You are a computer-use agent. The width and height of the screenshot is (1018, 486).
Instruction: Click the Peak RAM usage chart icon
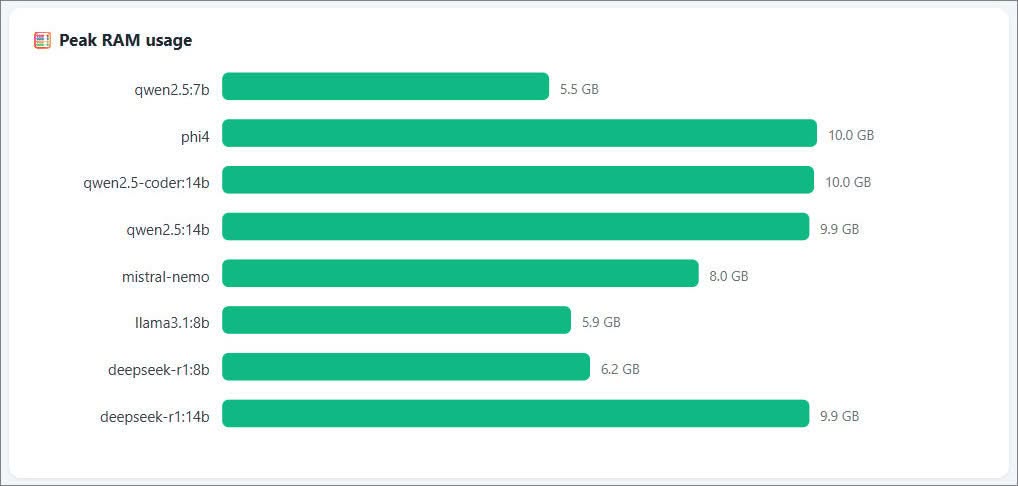pyautogui.click(x=42, y=41)
